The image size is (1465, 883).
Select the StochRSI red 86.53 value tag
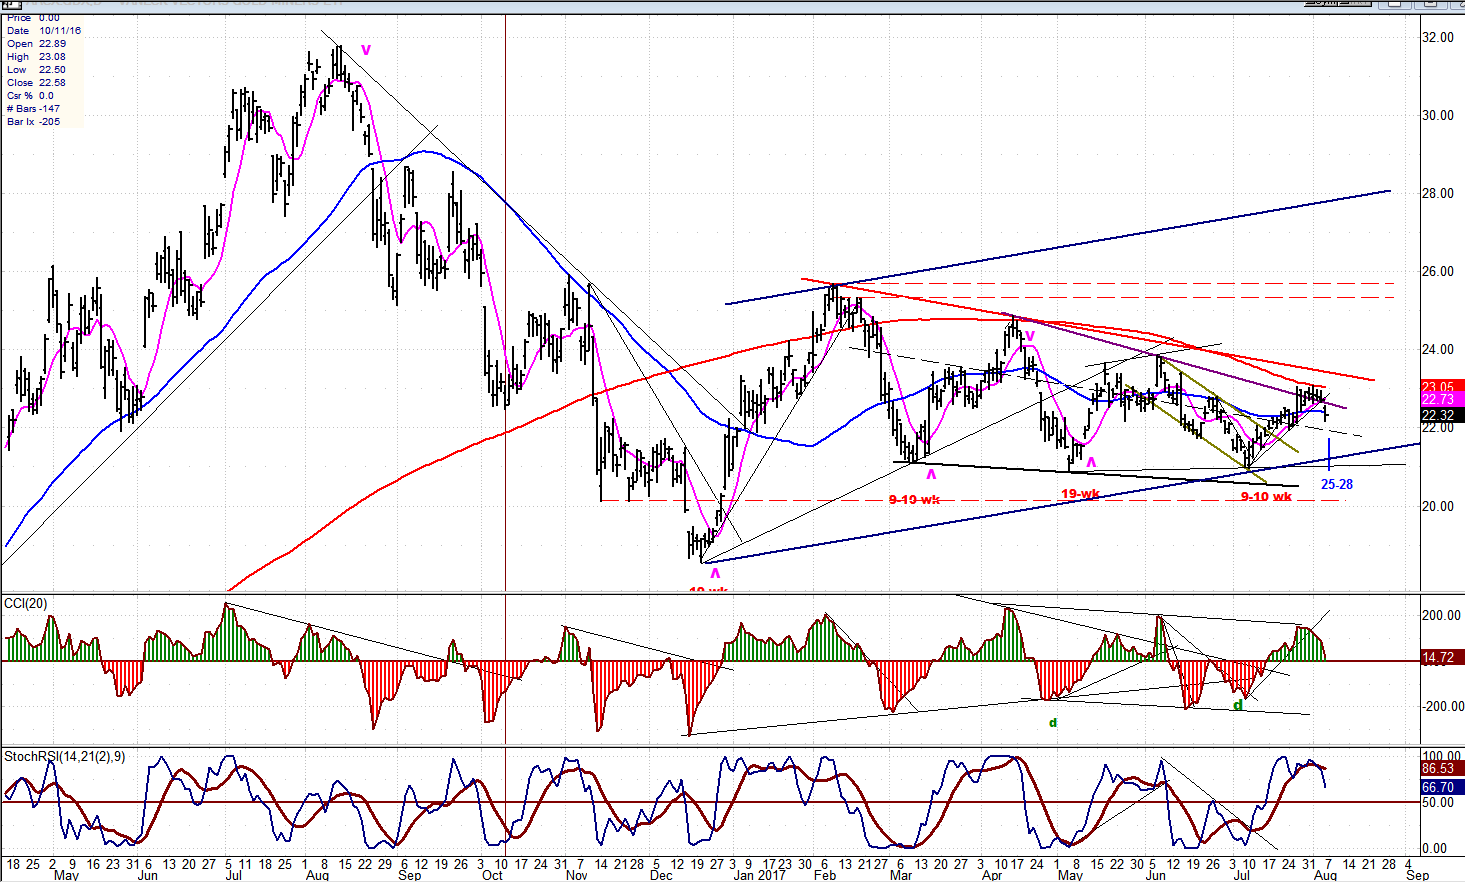click(1442, 768)
